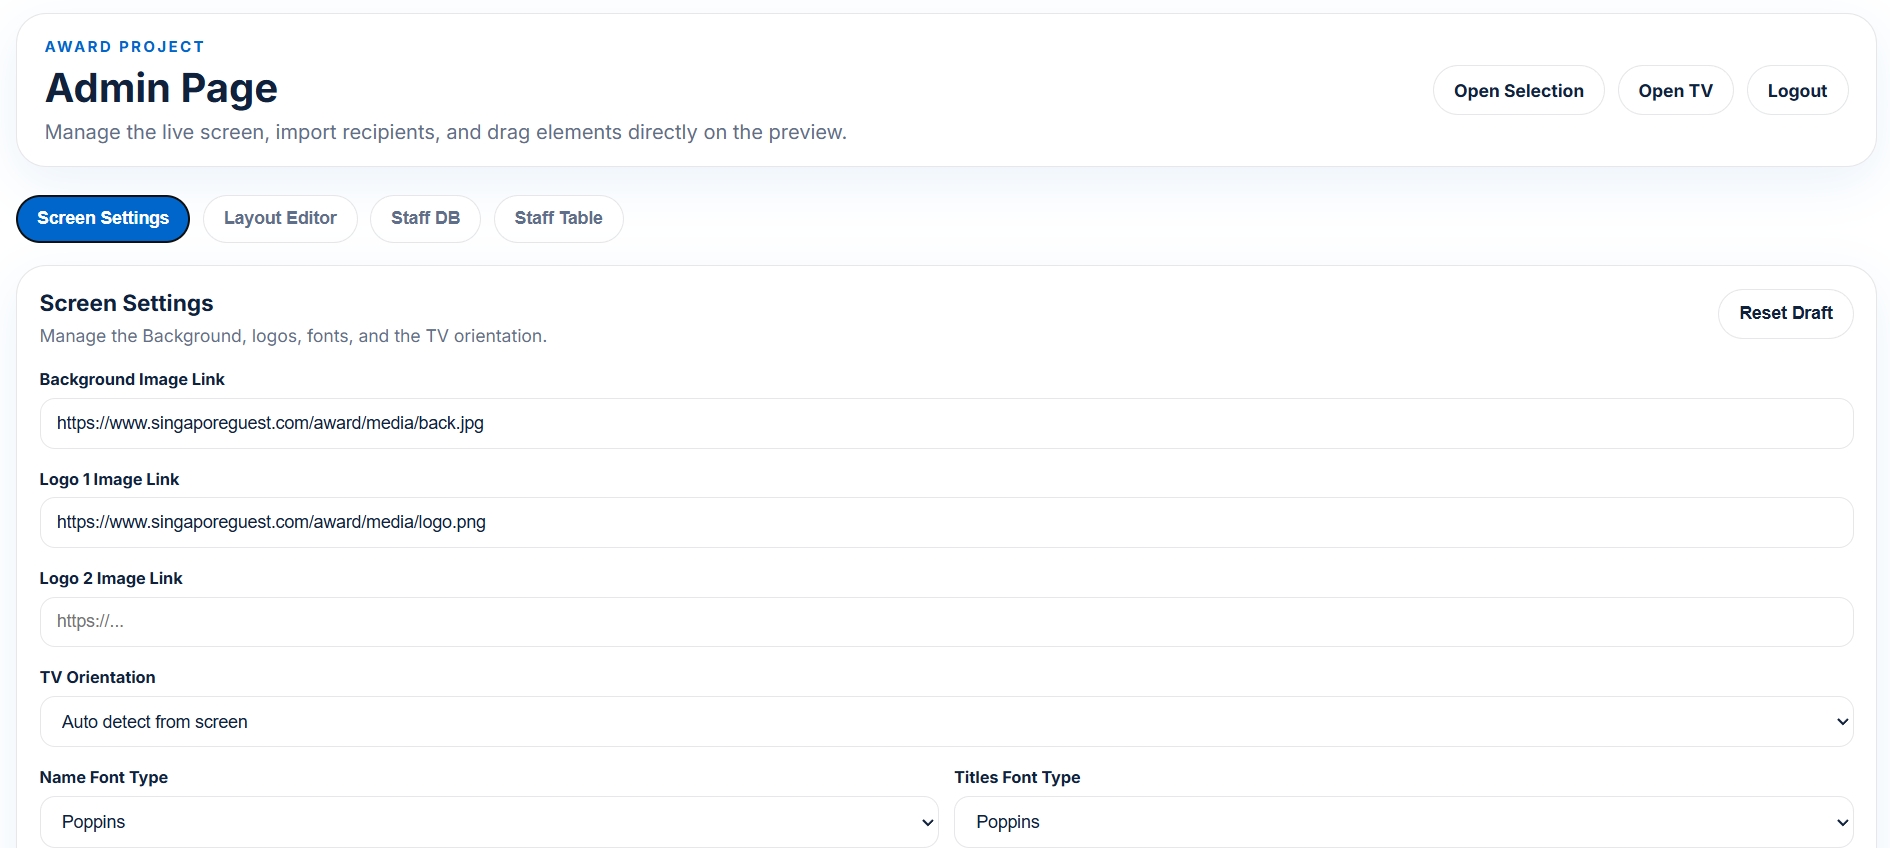Focus the Background Image Link field
Viewport: 1890px width, 848px height.
(x=945, y=423)
